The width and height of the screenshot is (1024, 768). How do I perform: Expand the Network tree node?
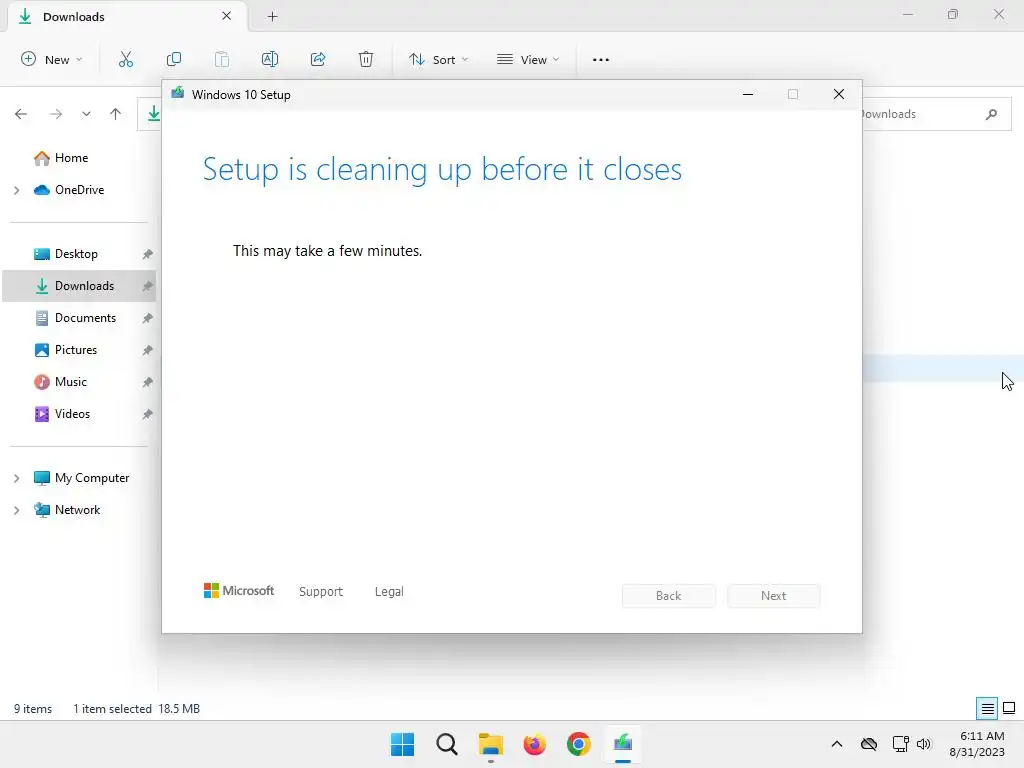17,510
